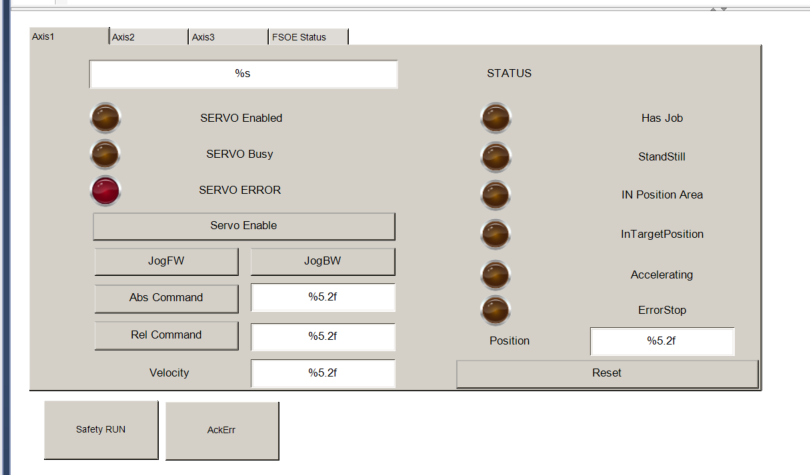Click the Safety RUN button
The image size is (810, 475).
pos(101,430)
